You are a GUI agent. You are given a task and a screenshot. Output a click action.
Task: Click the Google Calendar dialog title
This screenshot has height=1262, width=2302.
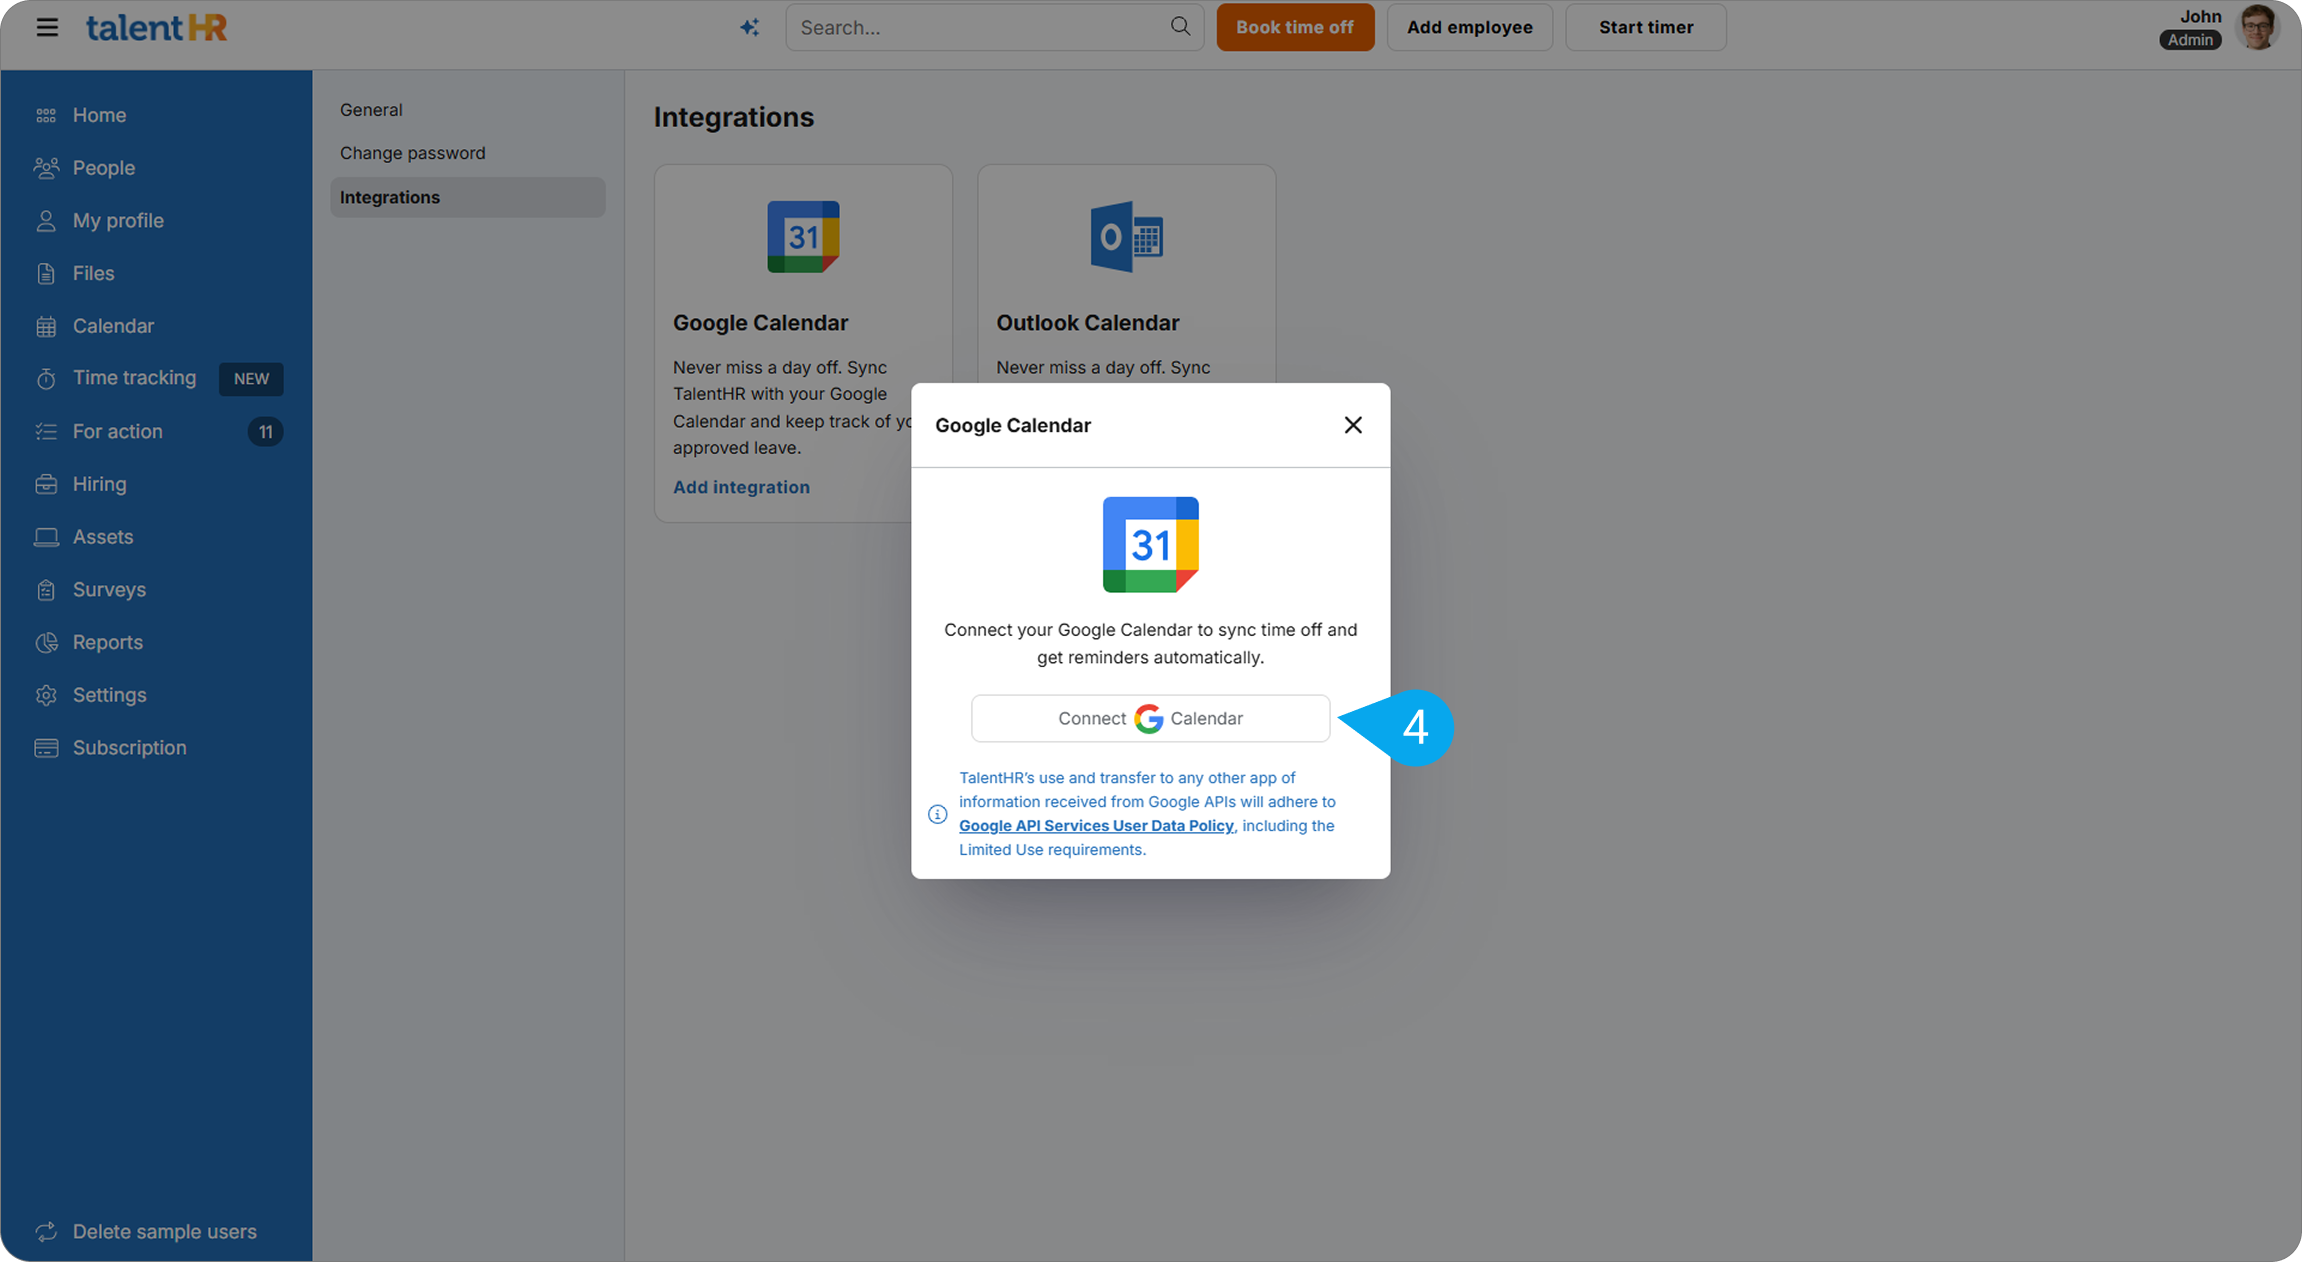[x=1013, y=425]
